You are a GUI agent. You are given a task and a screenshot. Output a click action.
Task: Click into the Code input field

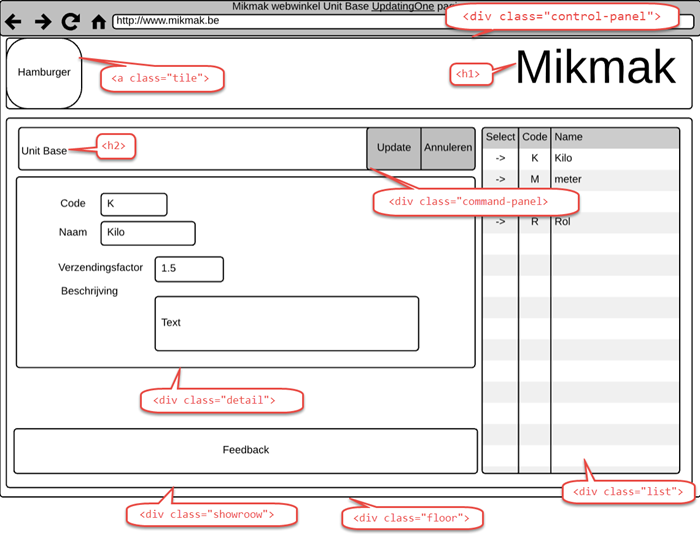tap(133, 204)
